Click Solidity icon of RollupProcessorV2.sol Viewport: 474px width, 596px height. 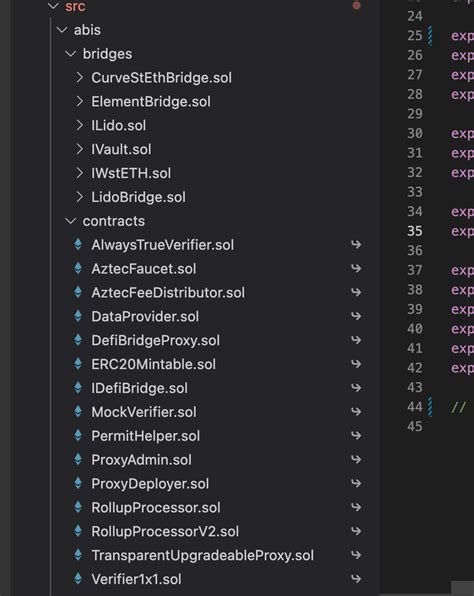[78, 531]
